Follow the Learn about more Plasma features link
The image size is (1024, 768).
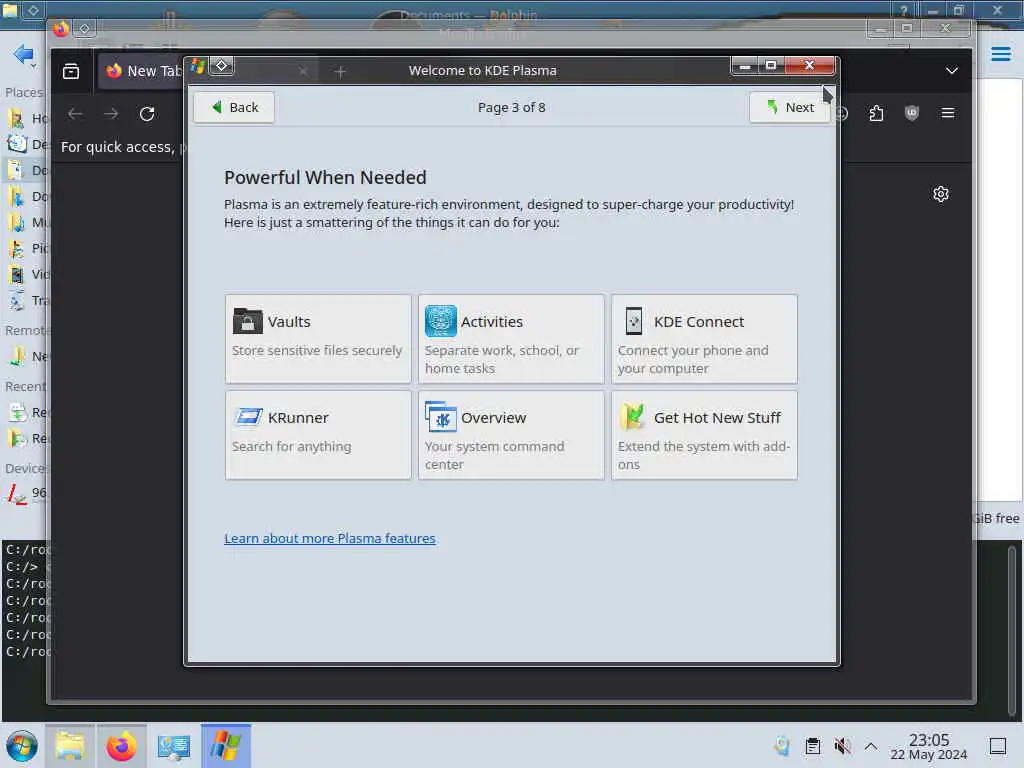[330, 538]
